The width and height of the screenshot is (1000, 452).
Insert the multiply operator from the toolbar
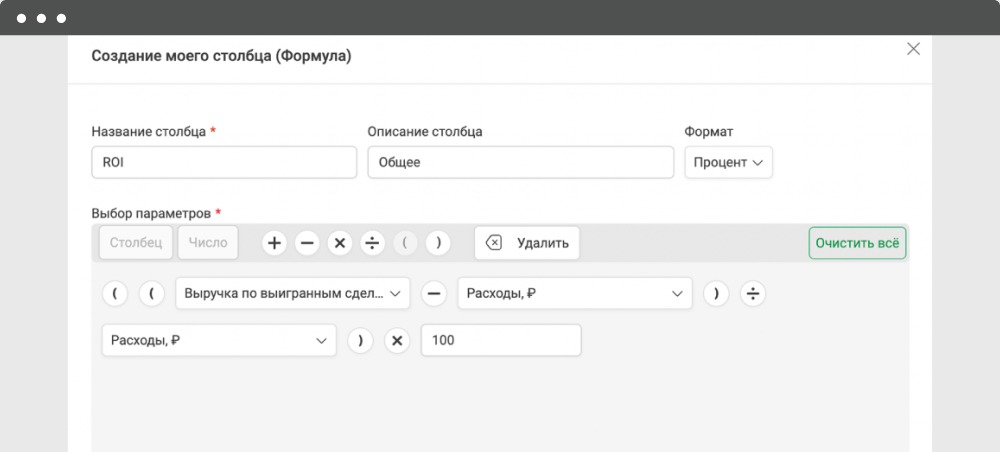[x=340, y=243]
